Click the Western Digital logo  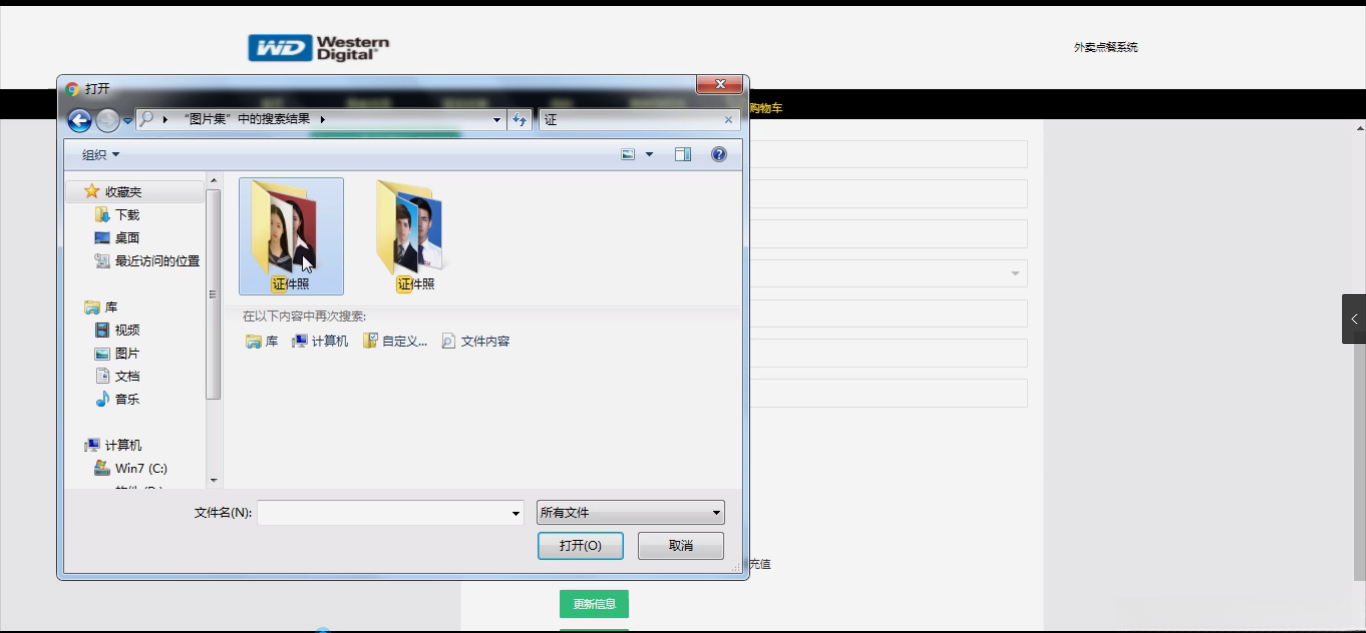pyautogui.click(x=319, y=48)
